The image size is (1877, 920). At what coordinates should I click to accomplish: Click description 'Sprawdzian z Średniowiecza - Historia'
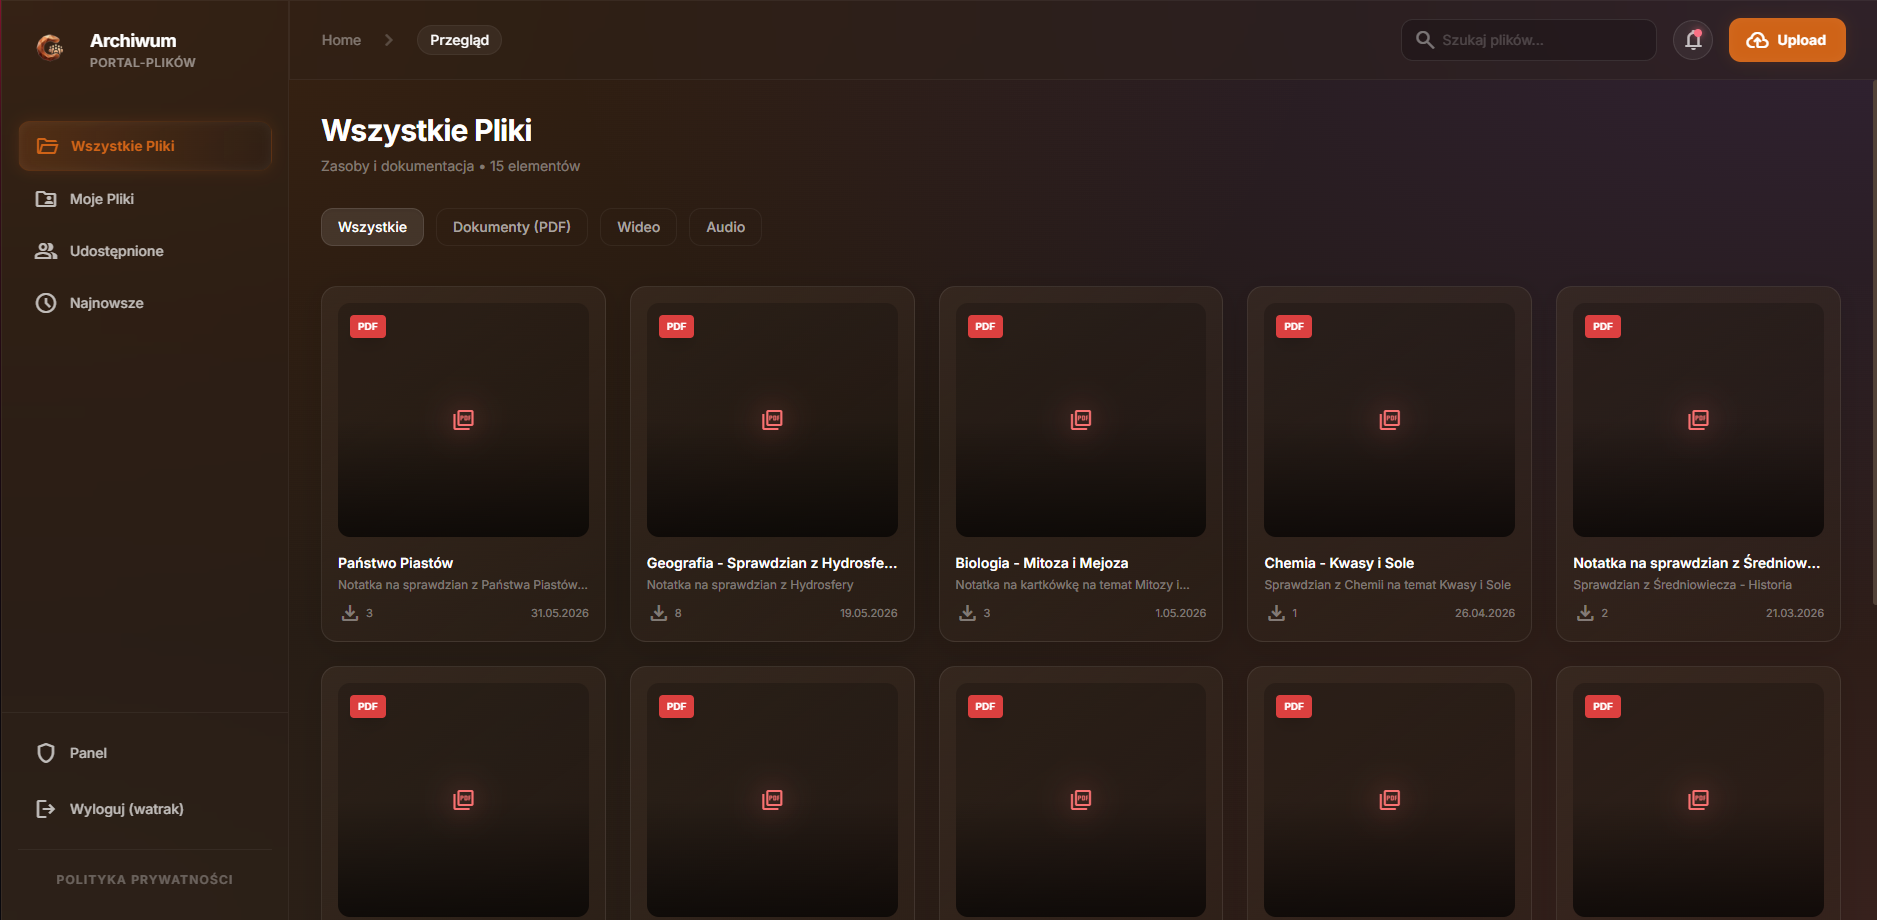[1682, 585]
